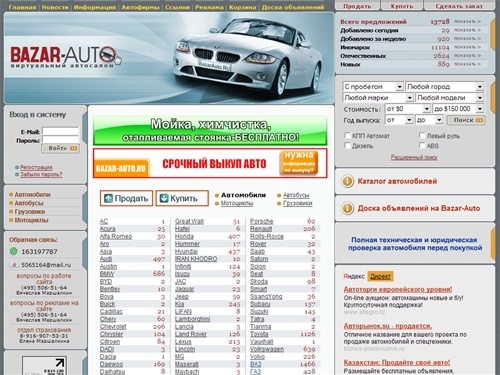Click the down-arrow icon on Купить button
Image resolution: width=500 pixels, height=375 pixels.
[164, 198]
